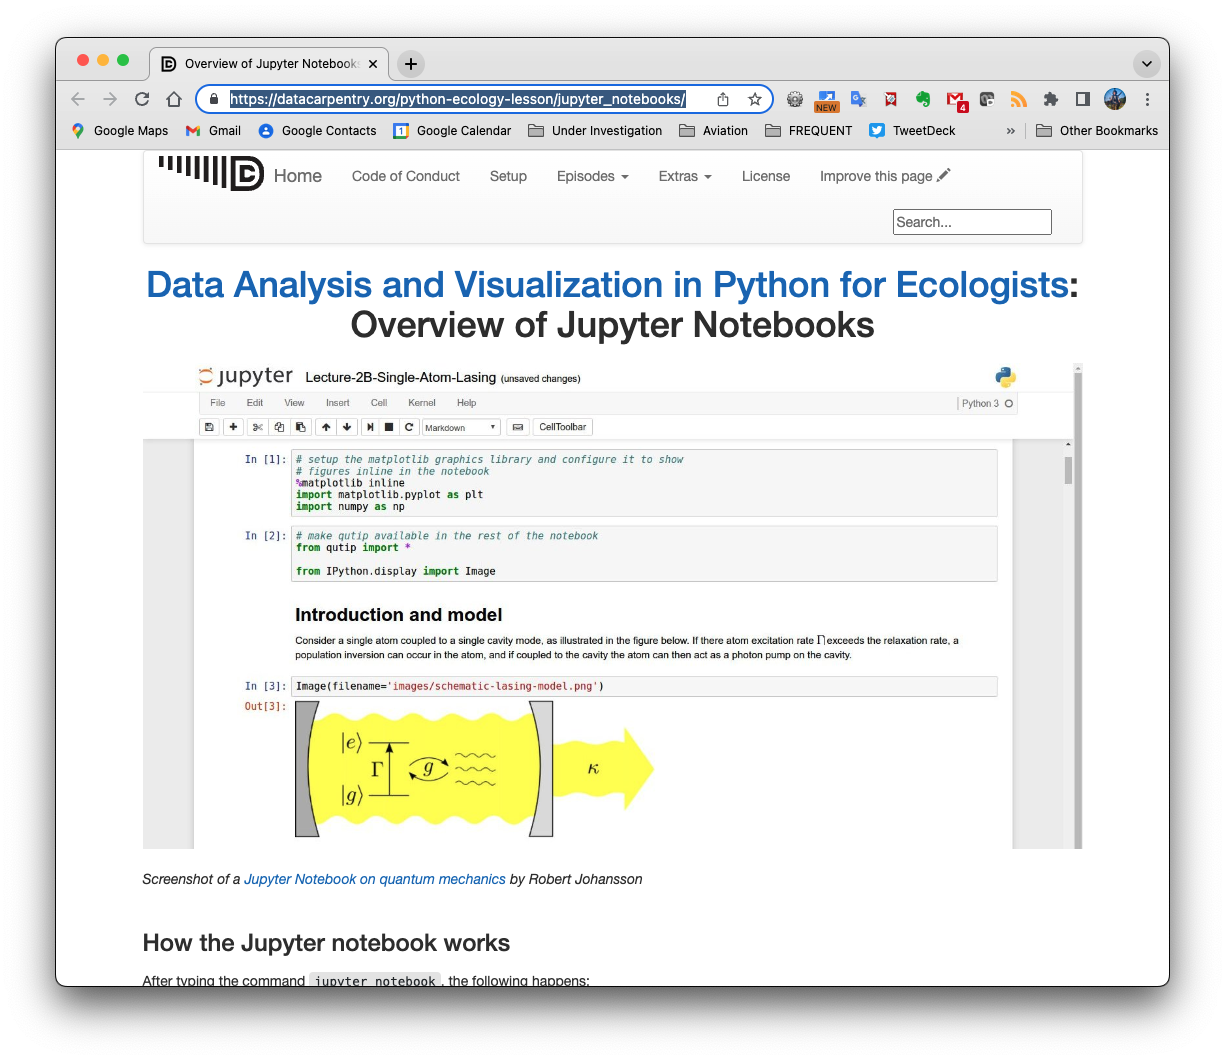The height and width of the screenshot is (1060, 1225).
Task: Expand the Extras dropdown menu
Action: point(685,176)
